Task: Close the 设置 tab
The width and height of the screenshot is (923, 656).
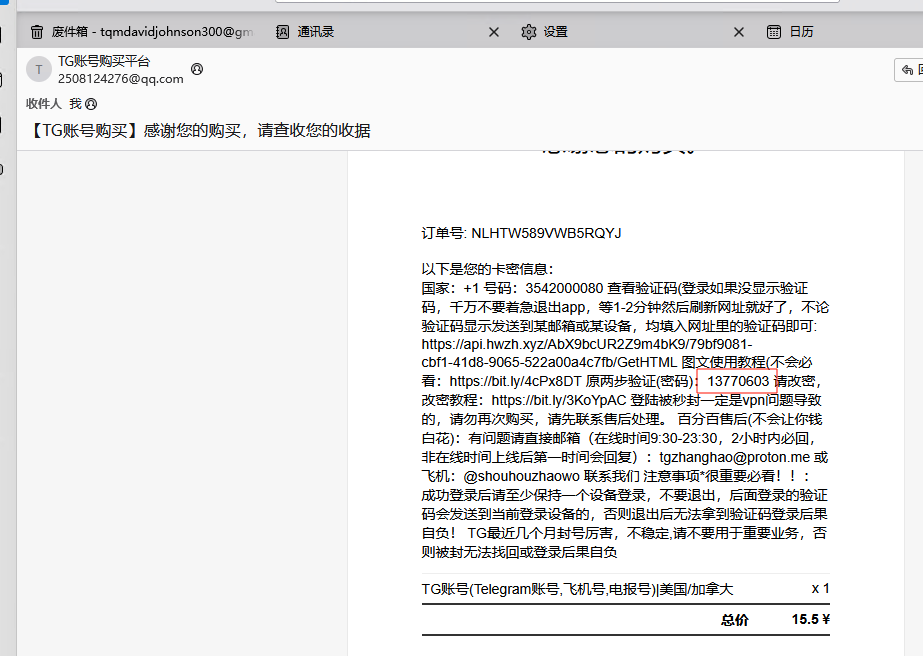Action: tap(739, 32)
